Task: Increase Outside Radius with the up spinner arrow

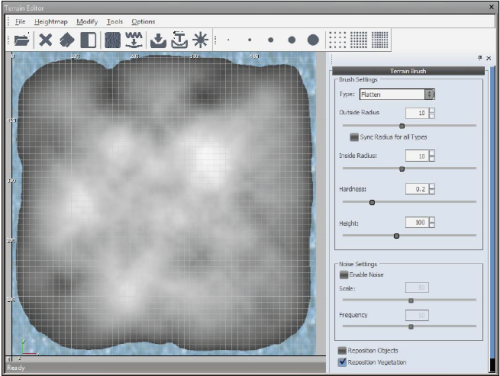Action: click(432, 110)
